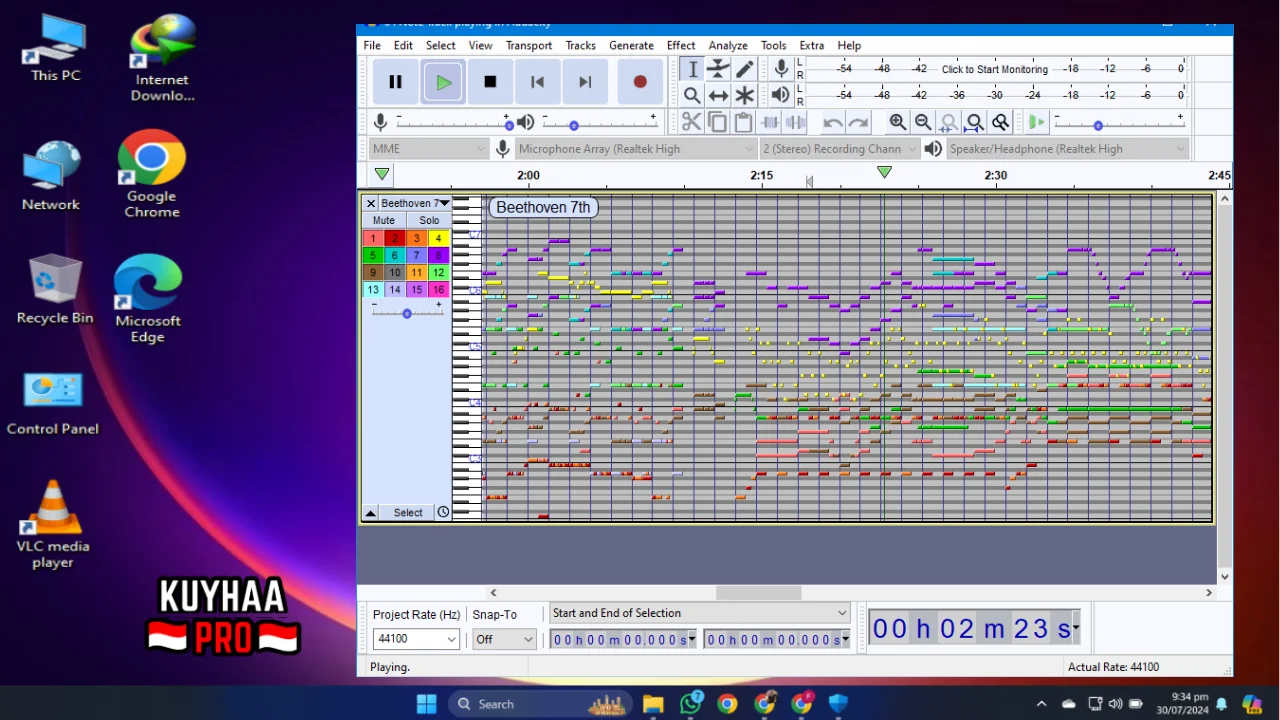The image size is (1280, 720).
Task: Select the Envelope tool
Action: [718, 69]
